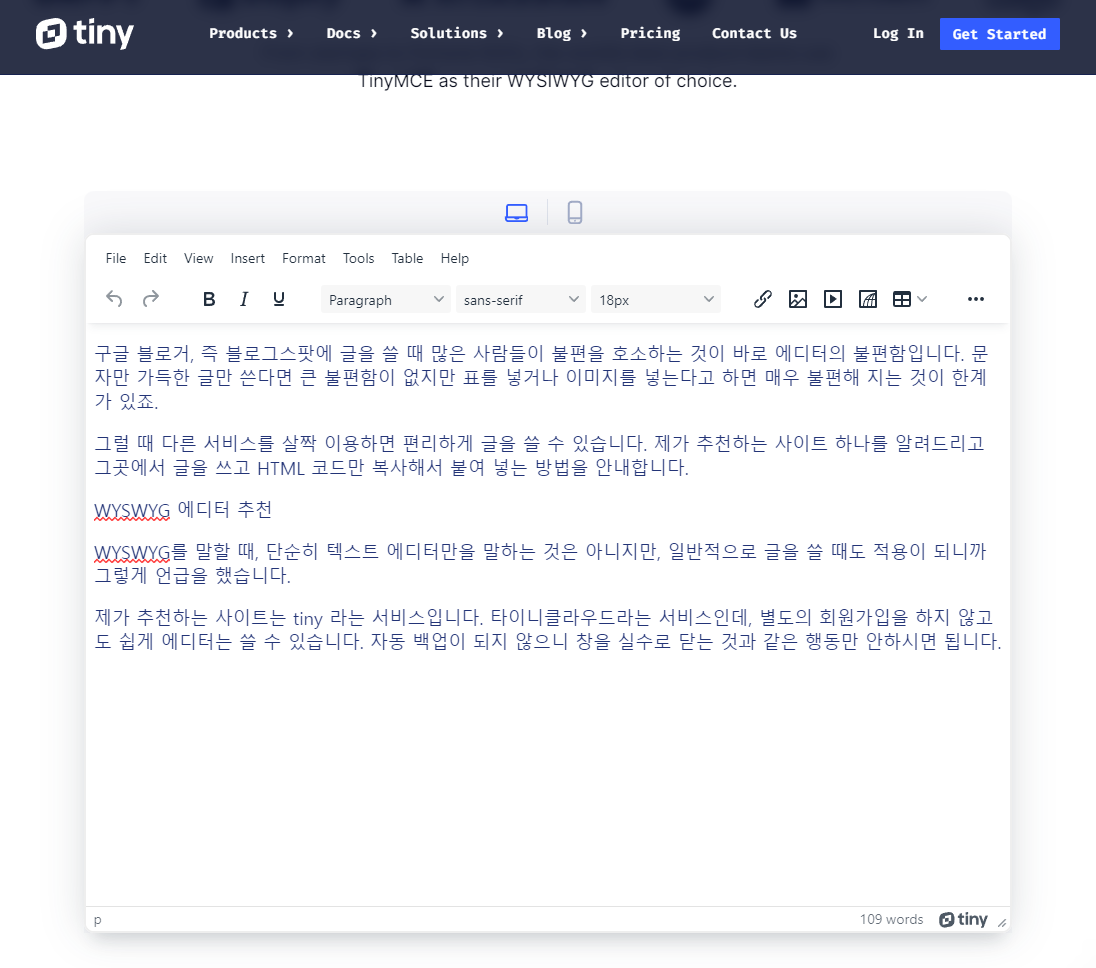Toggle underline formatting
The height and width of the screenshot is (968, 1096).
point(278,299)
